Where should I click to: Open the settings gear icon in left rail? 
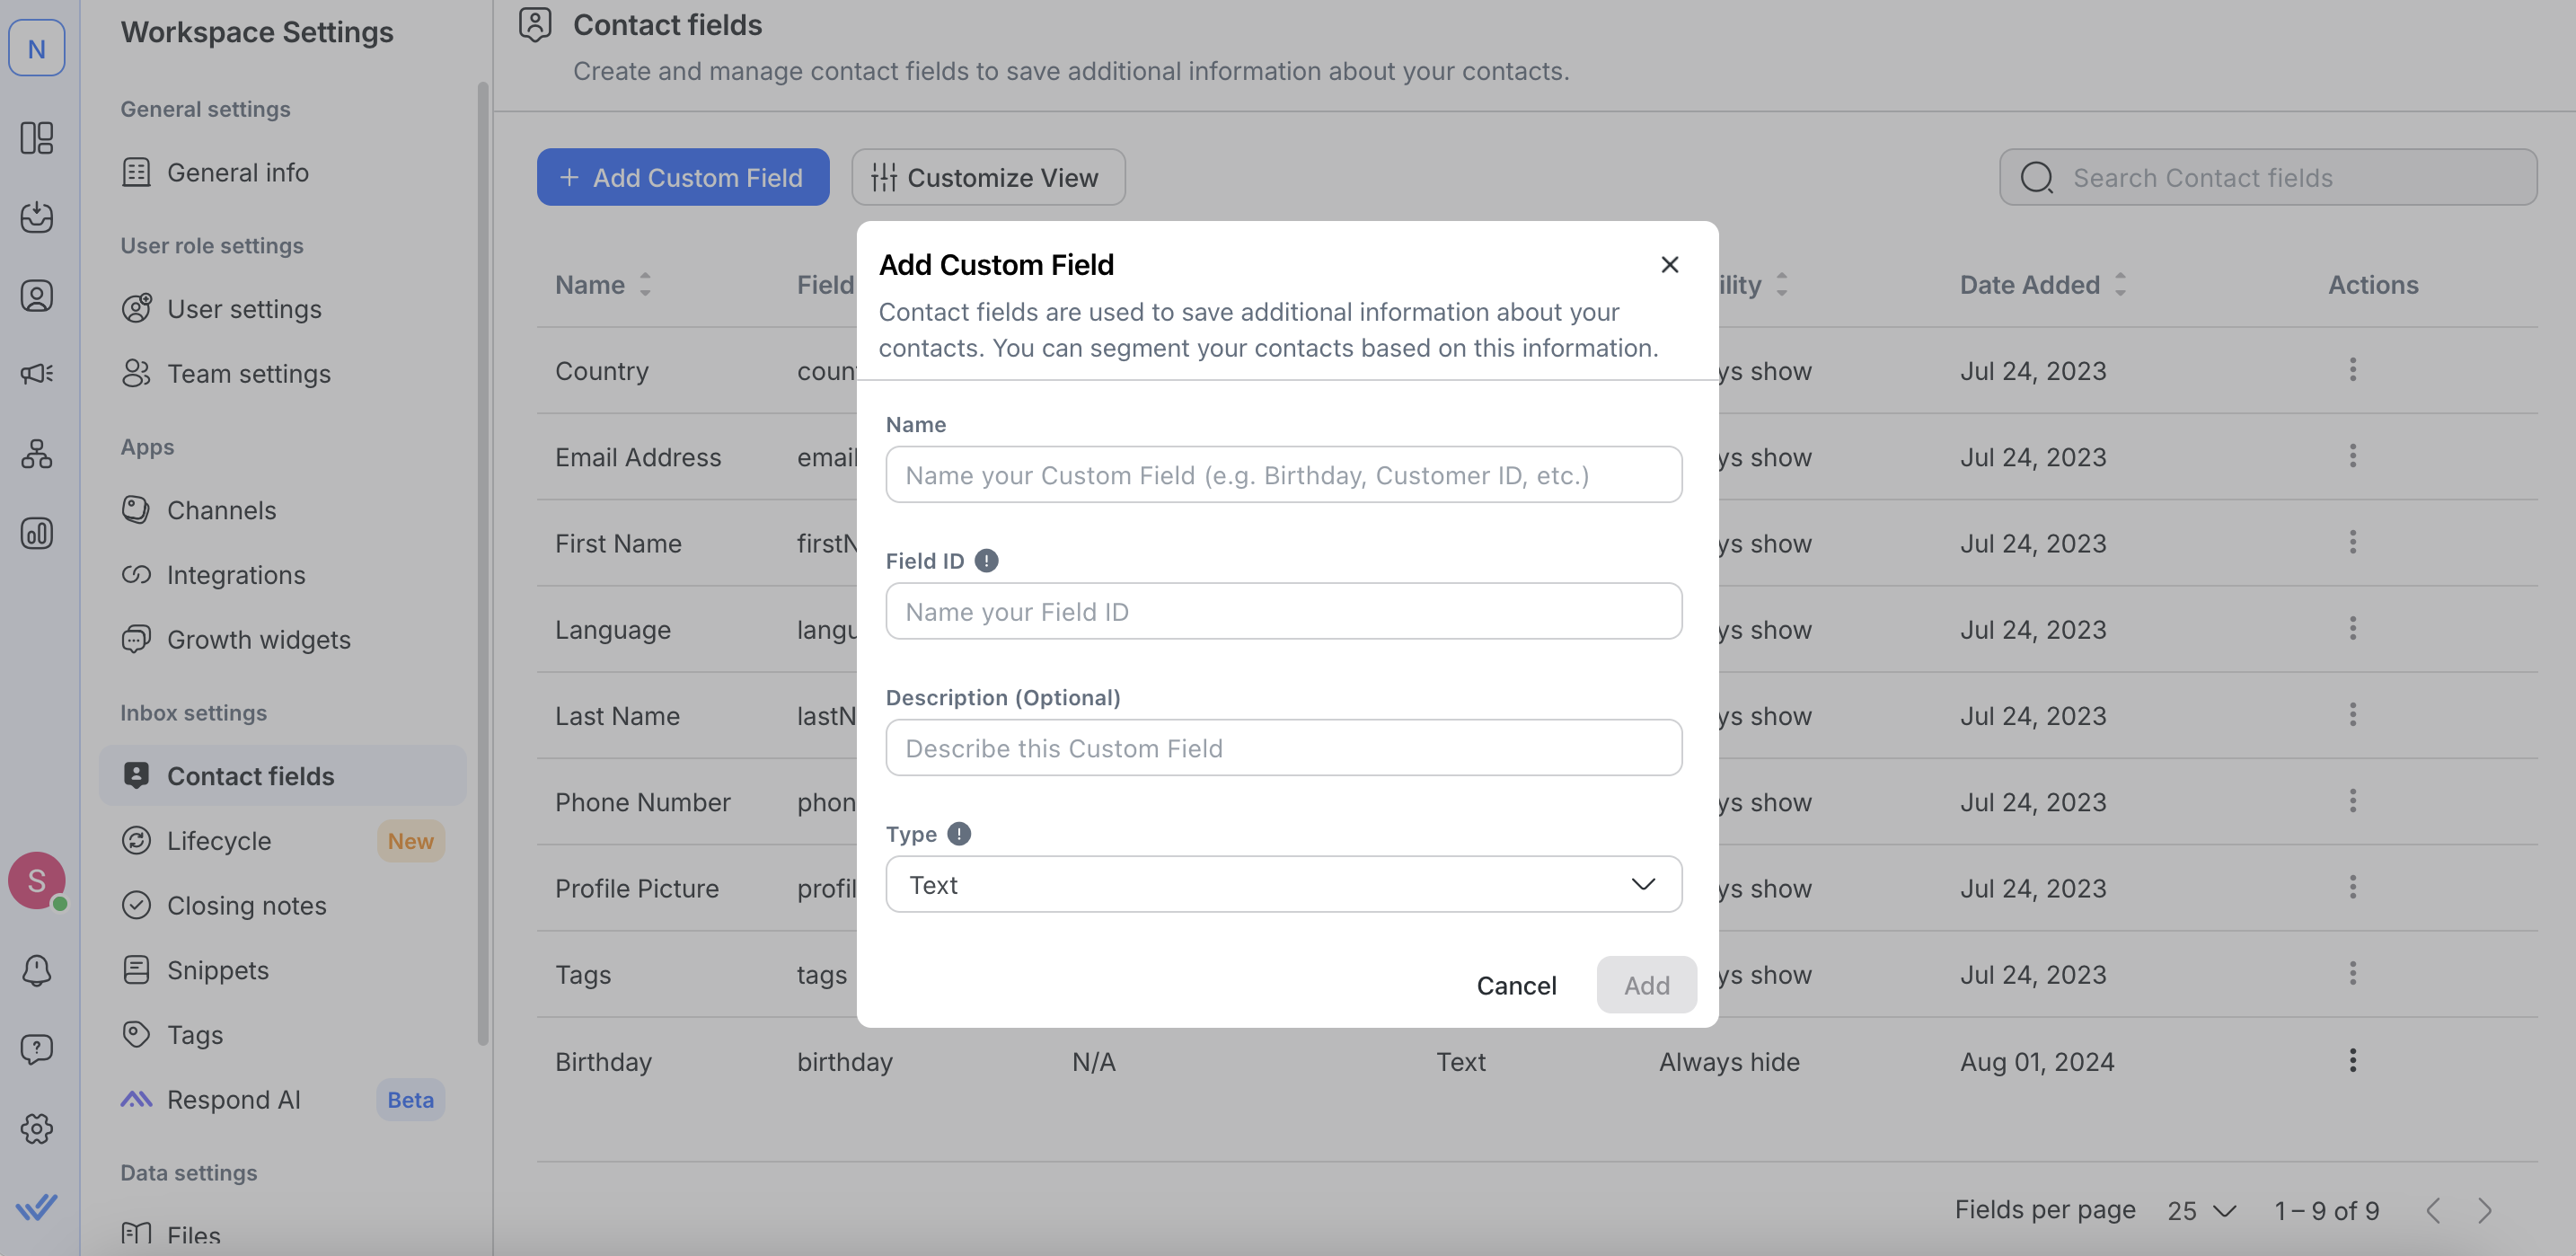pyautogui.click(x=37, y=1128)
